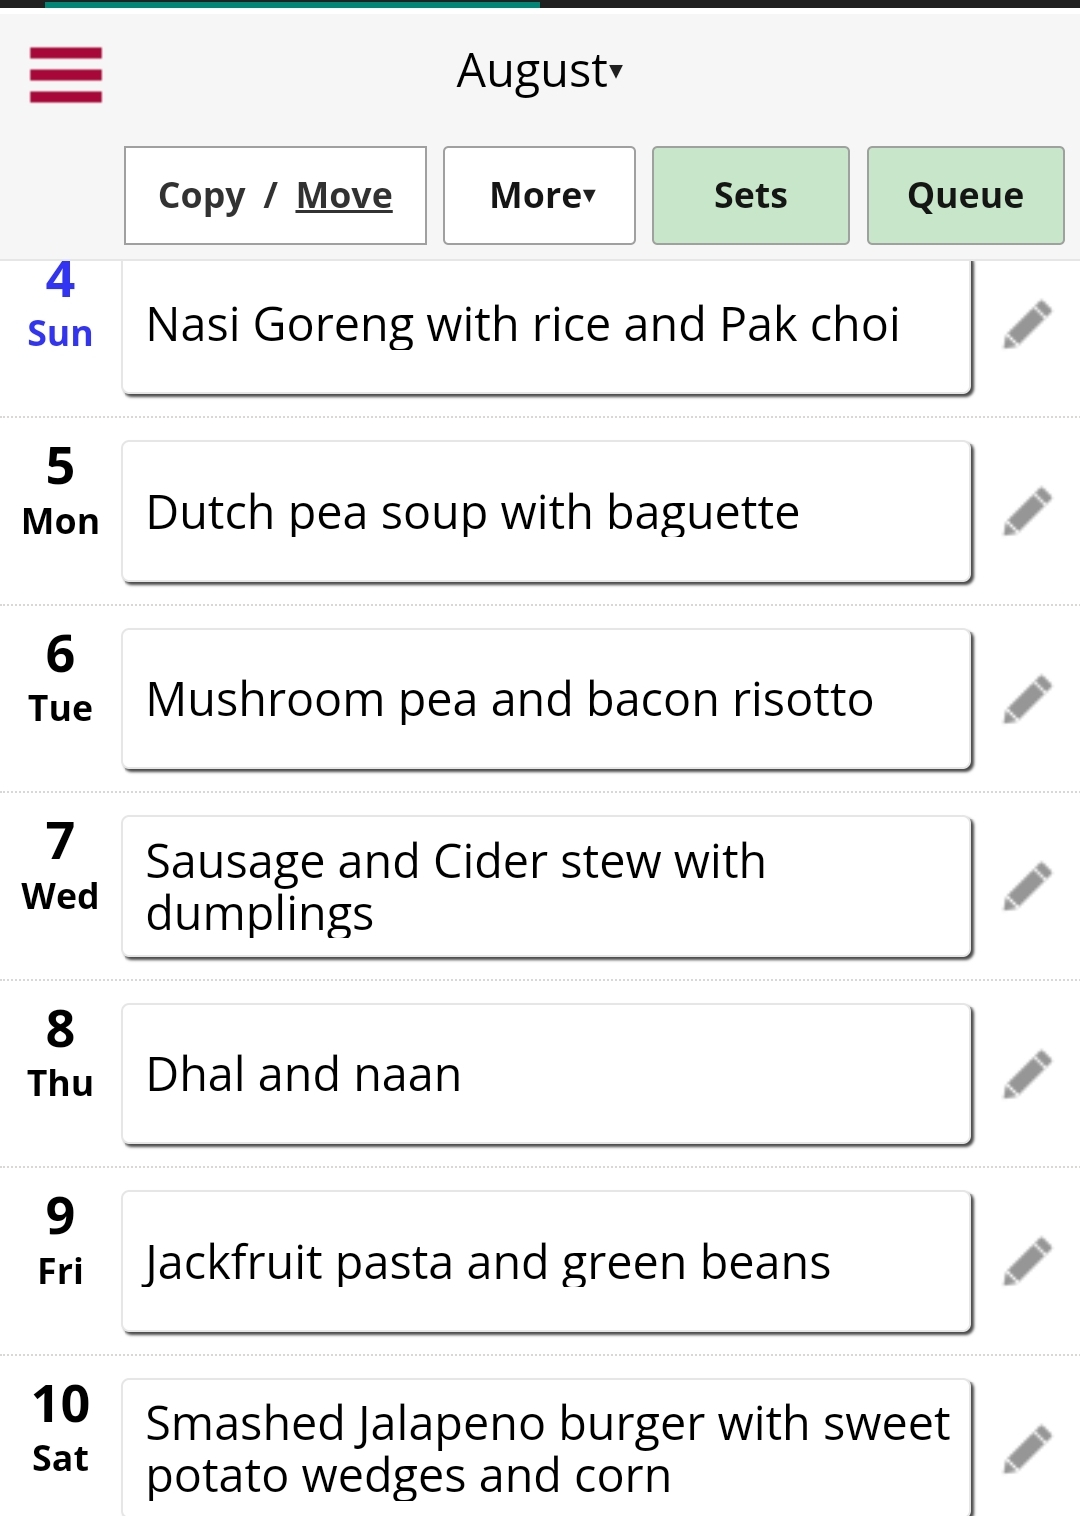Open the Sets panel
Screen dimensions: 1080x1516
tap(751, 195)
